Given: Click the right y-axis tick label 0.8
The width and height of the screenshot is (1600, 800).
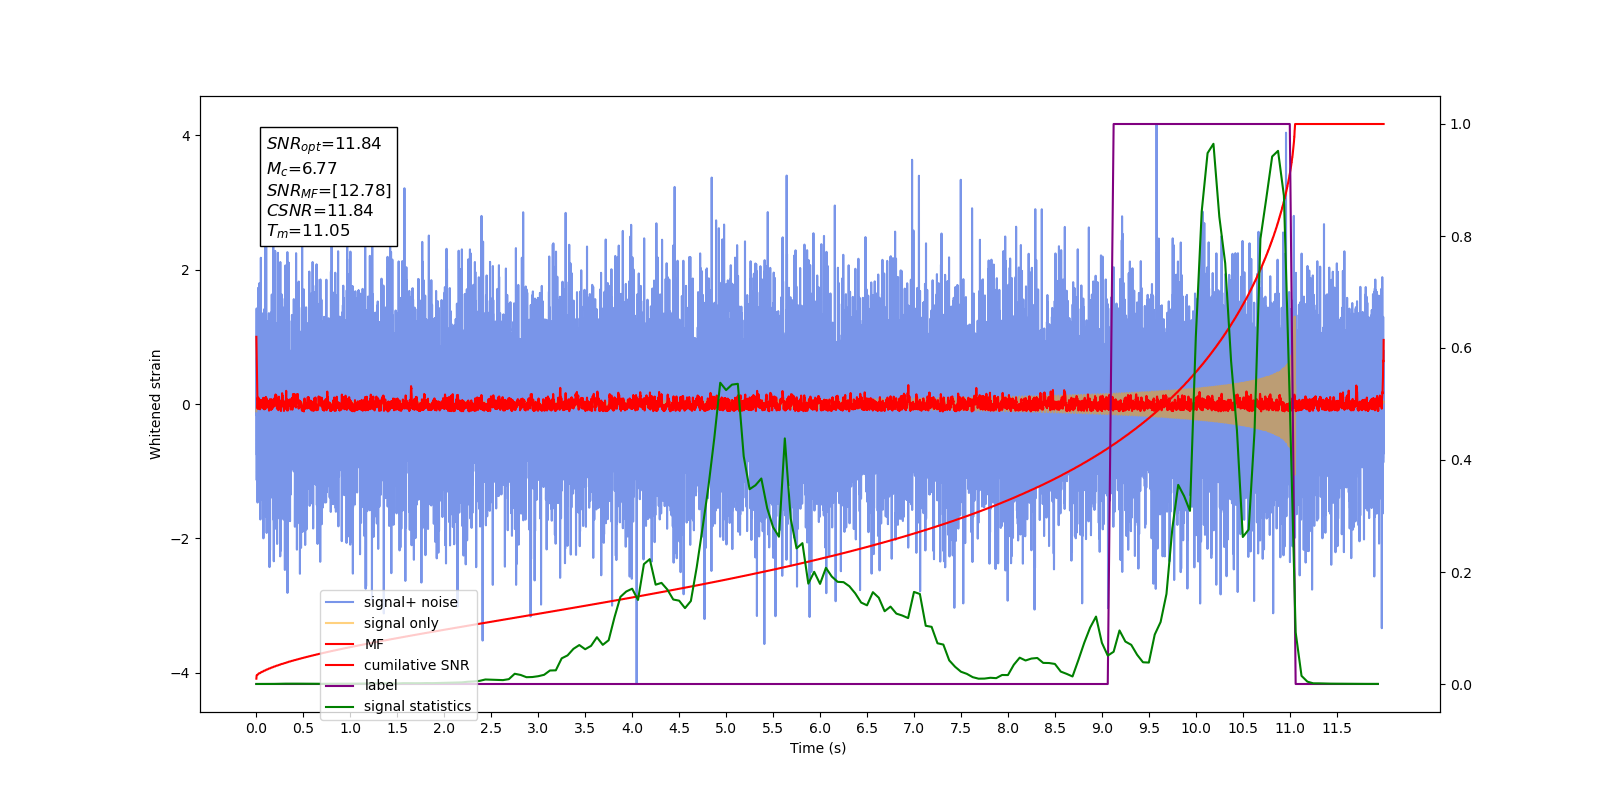Looking at the screenshot, I should click(1461, 237).
